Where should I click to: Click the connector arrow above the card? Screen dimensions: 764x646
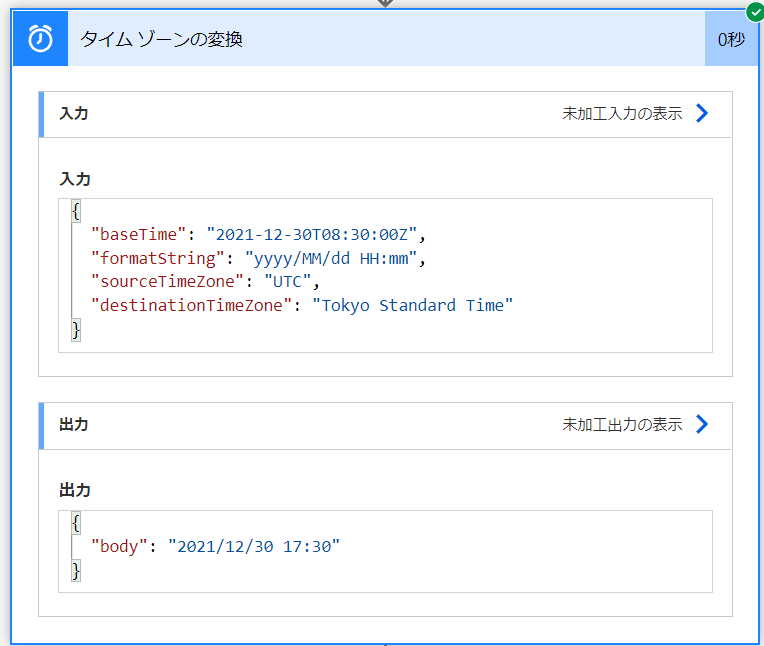[385, 3]
